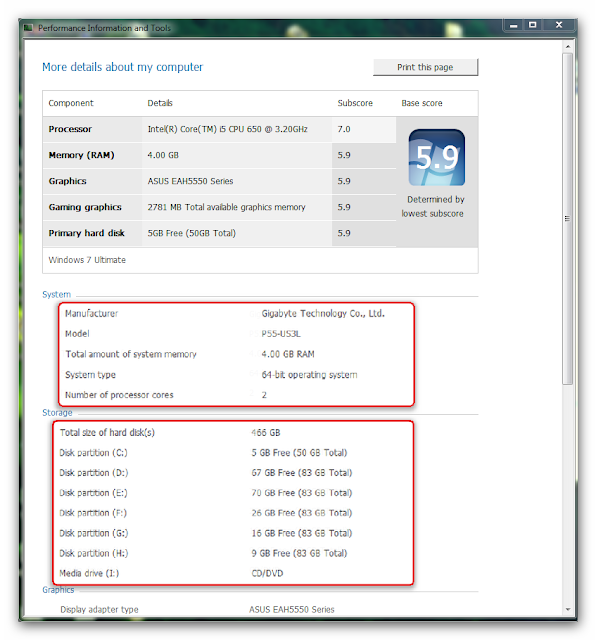Image resolution: width=596 pixels, height=640 pixels.
Task: Click the scrollbar down arrow
Action: 567,609
